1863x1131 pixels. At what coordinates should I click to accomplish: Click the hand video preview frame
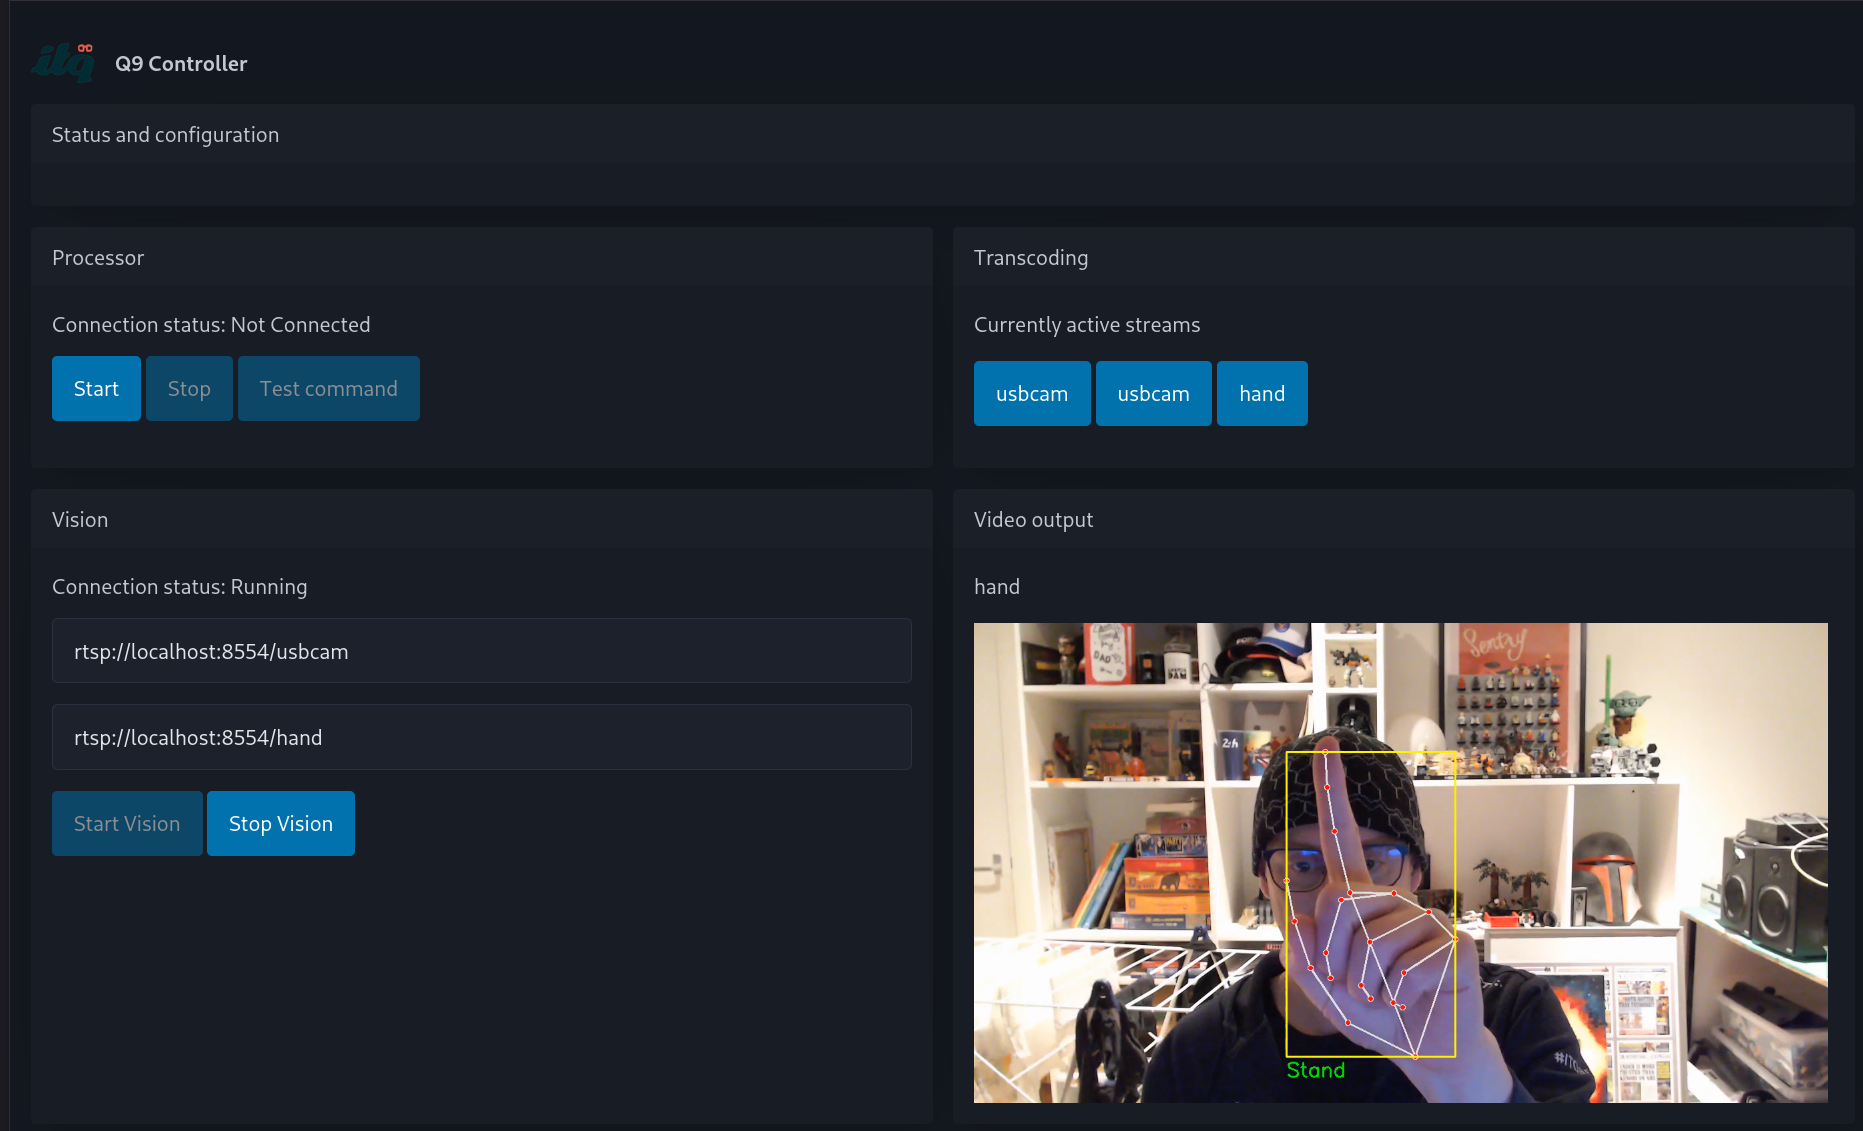(1400, 863)
